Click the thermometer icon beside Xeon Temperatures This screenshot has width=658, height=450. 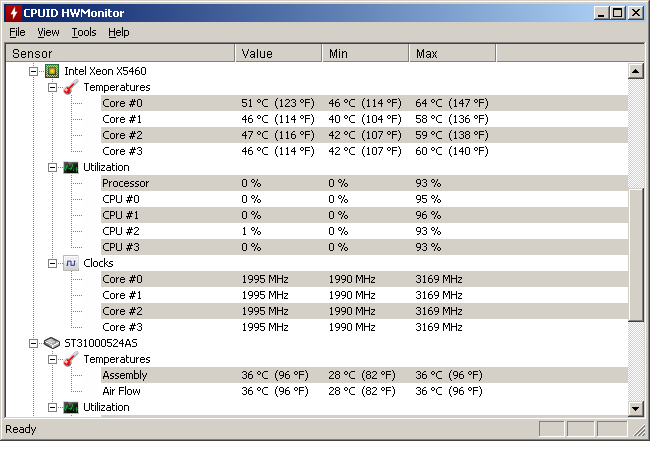coord(70,87)
